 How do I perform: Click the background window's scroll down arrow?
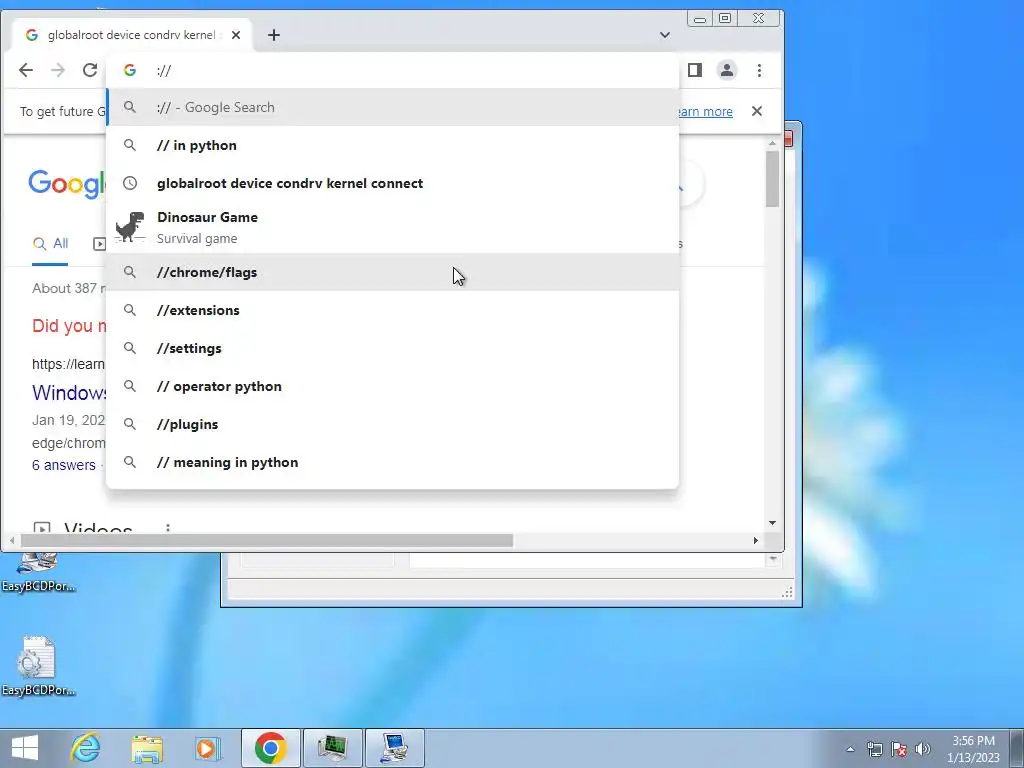775,559
